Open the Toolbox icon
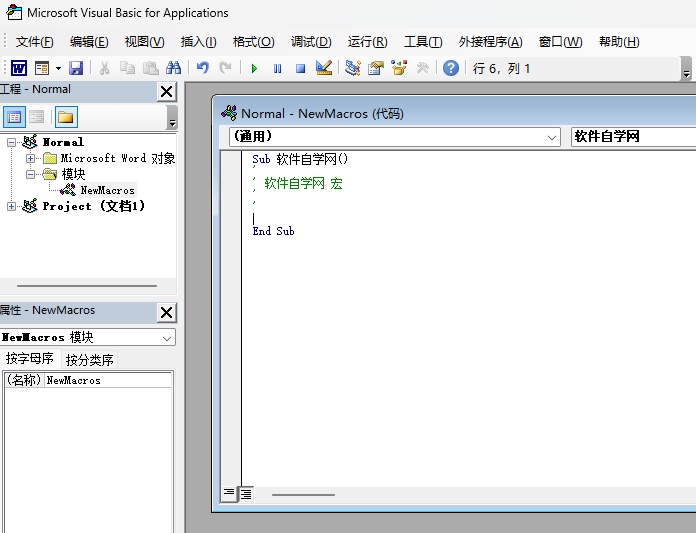This screenshot has height=533, width=696. click(422, 68)
